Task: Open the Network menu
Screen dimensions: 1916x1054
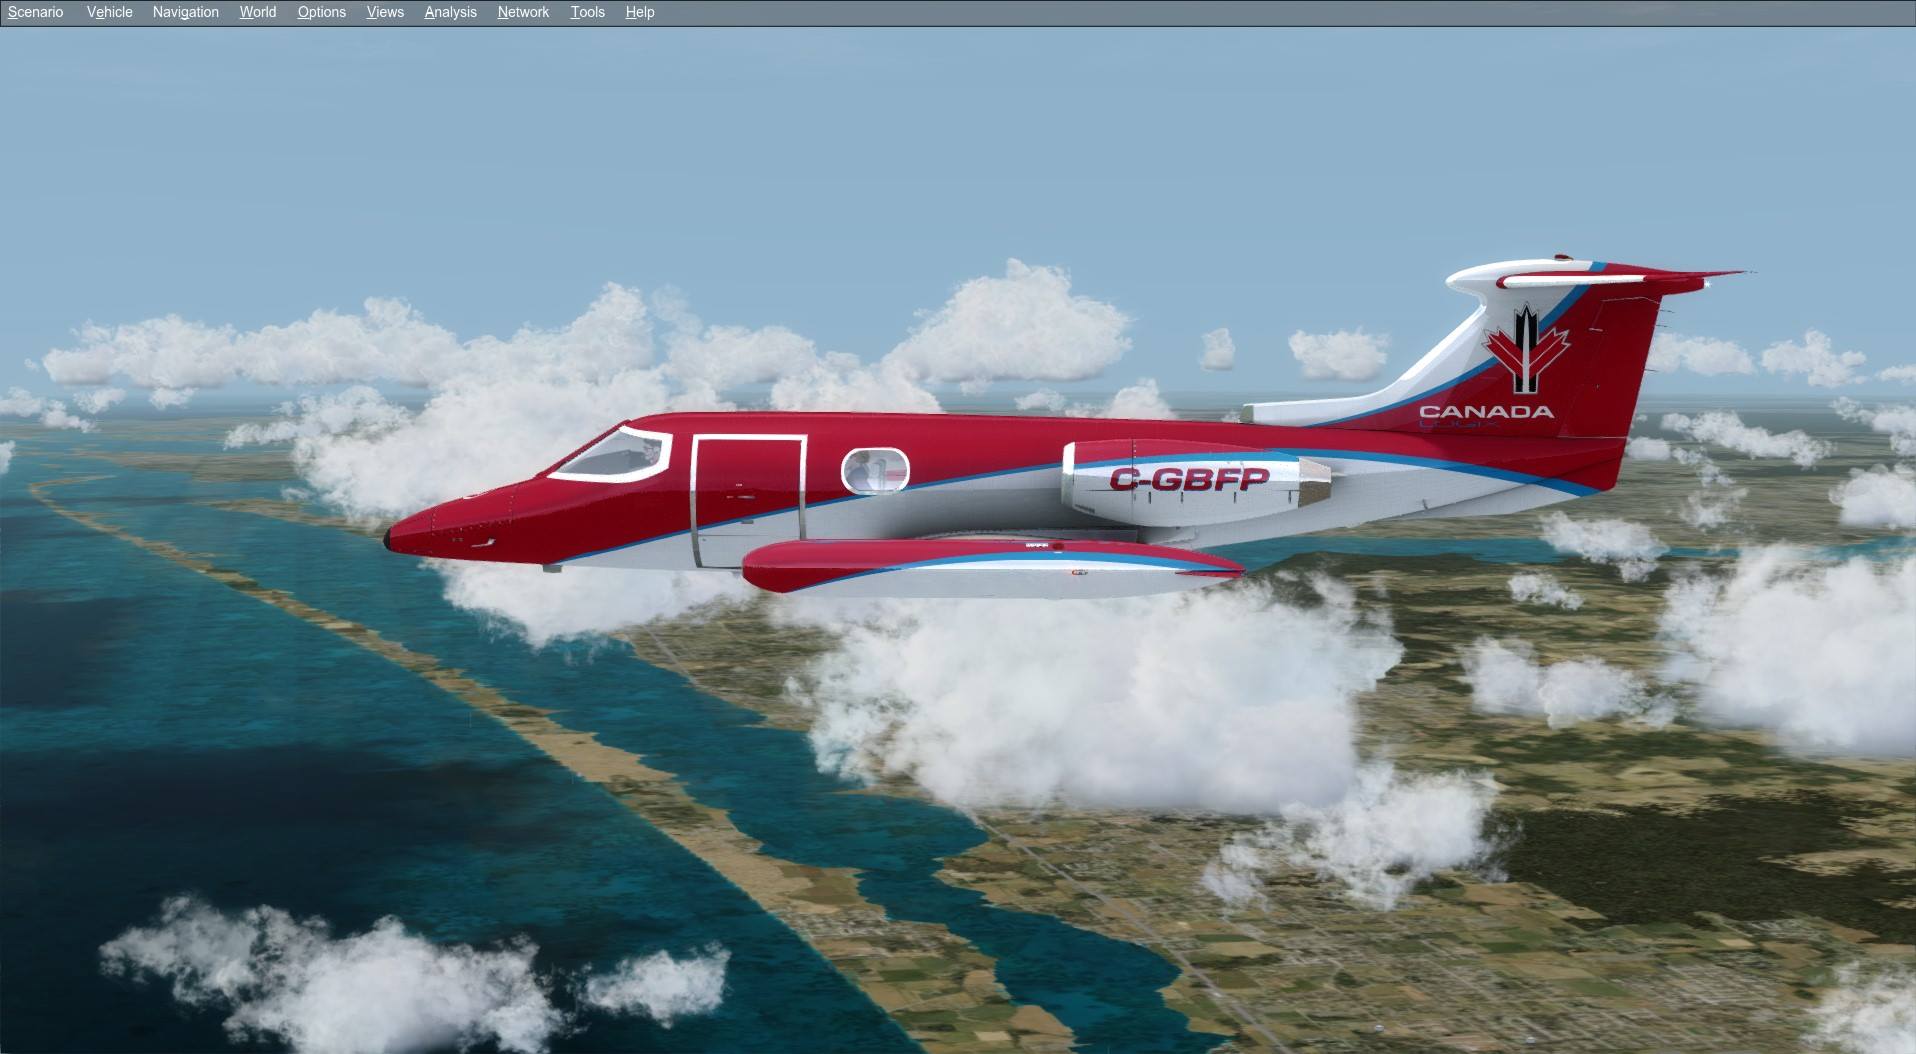Action: [x=523, y=12]
